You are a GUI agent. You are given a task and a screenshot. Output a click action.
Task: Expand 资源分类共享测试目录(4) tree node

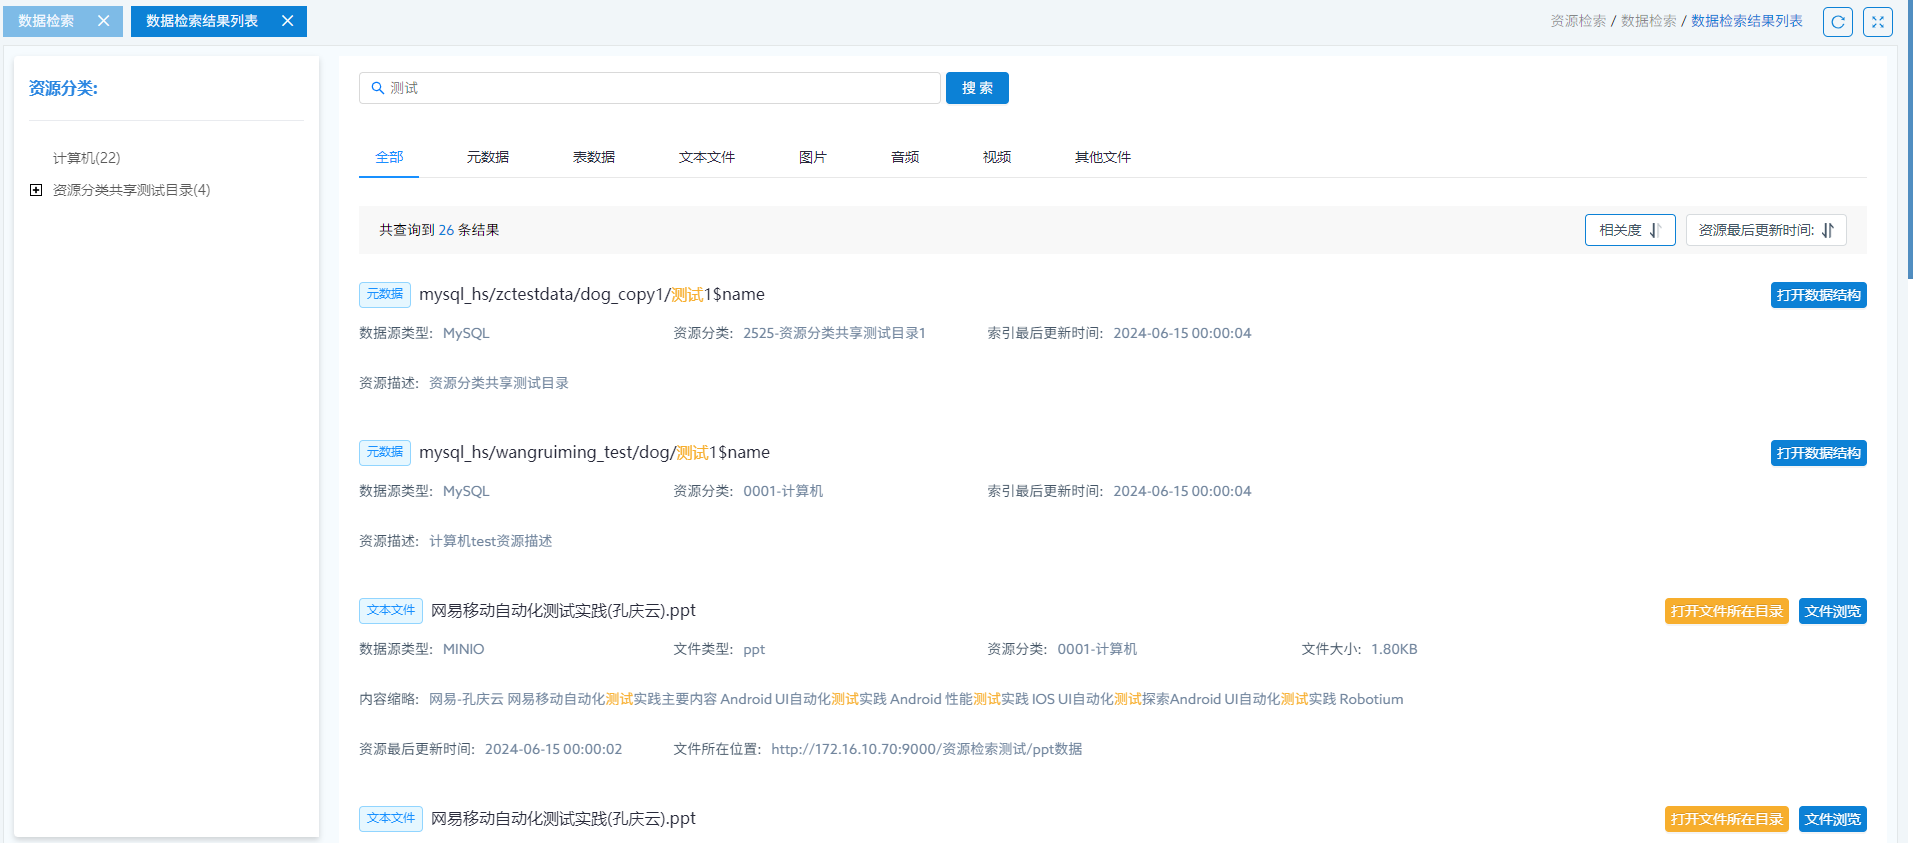(36, 190)
